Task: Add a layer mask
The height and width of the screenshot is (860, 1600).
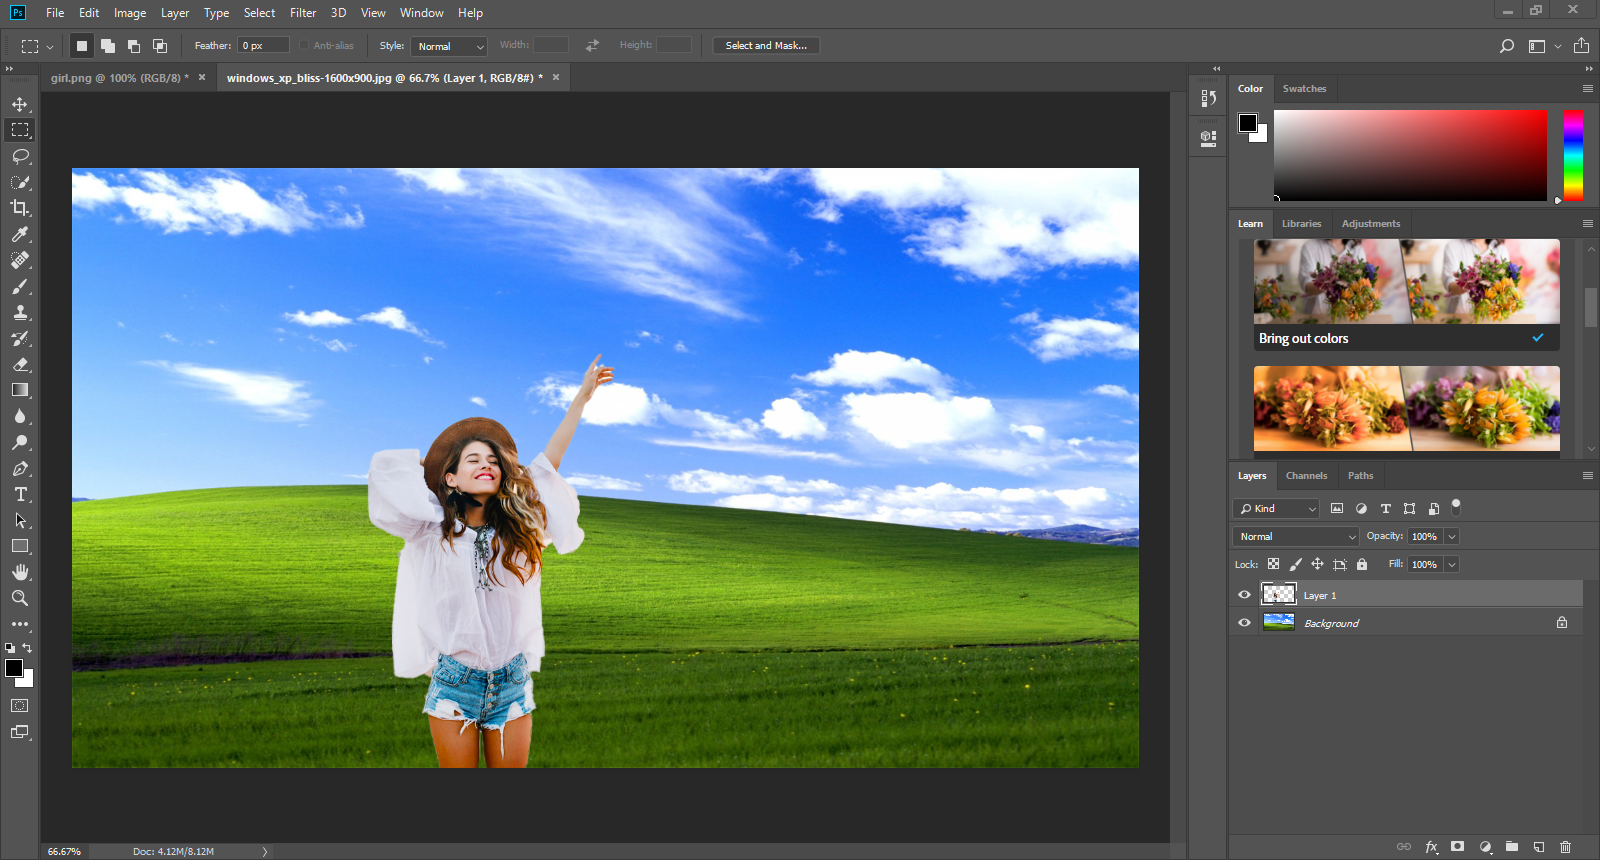Action: [1458, 847]
